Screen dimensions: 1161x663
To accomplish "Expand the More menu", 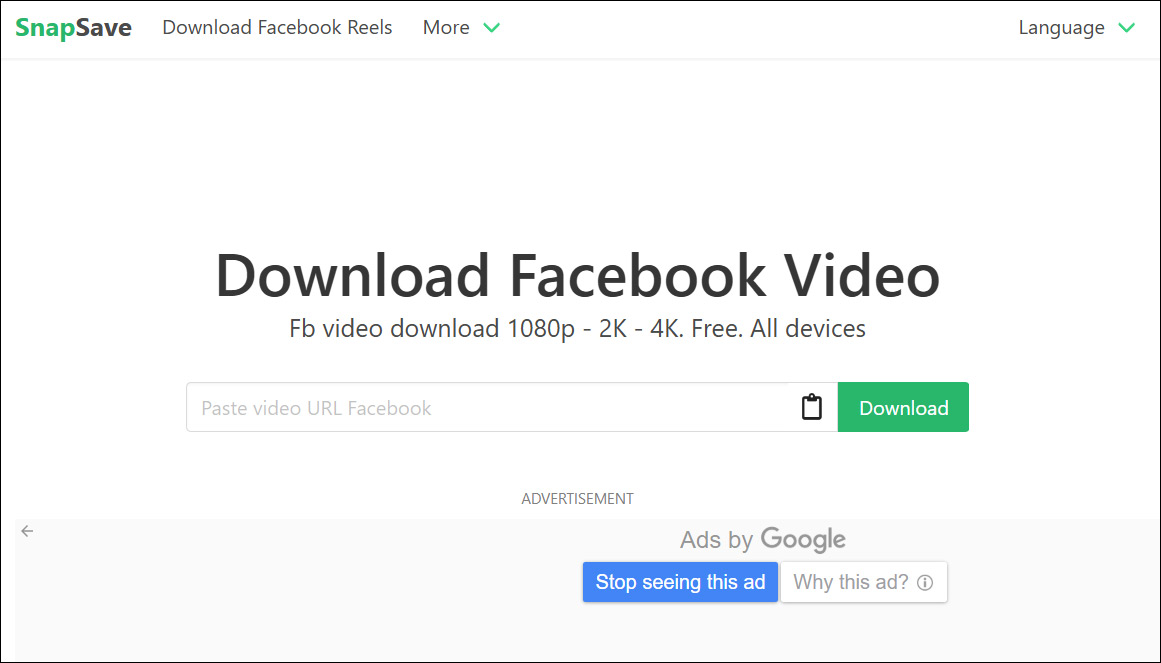I will pos(461,27).
